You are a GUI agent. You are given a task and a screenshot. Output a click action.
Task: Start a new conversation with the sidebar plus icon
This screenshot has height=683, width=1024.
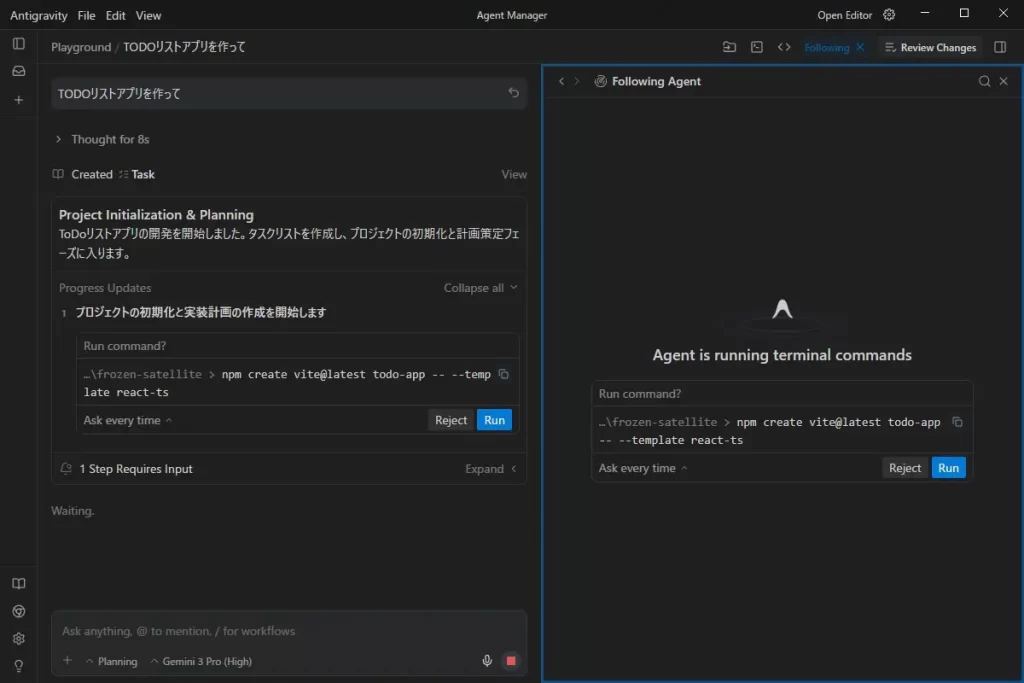click(19, 100)
